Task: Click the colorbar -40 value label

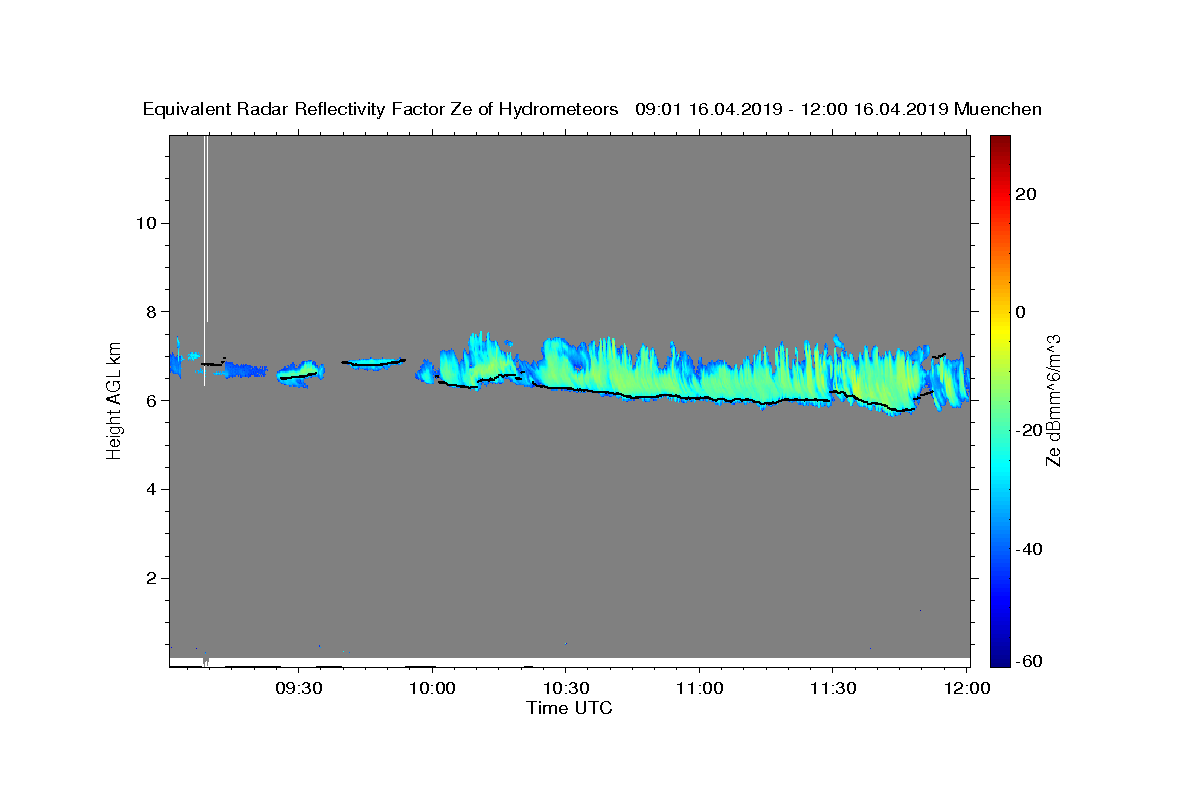Action: [1030, 549]
